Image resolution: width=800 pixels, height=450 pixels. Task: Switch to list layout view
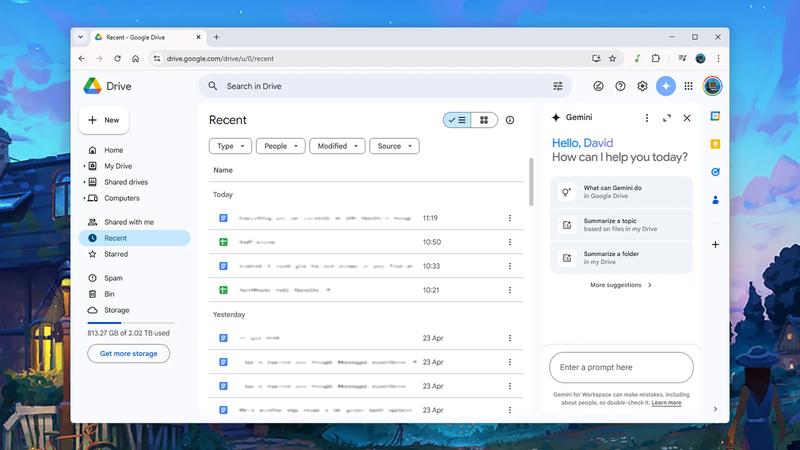click(x=457, y=120)
